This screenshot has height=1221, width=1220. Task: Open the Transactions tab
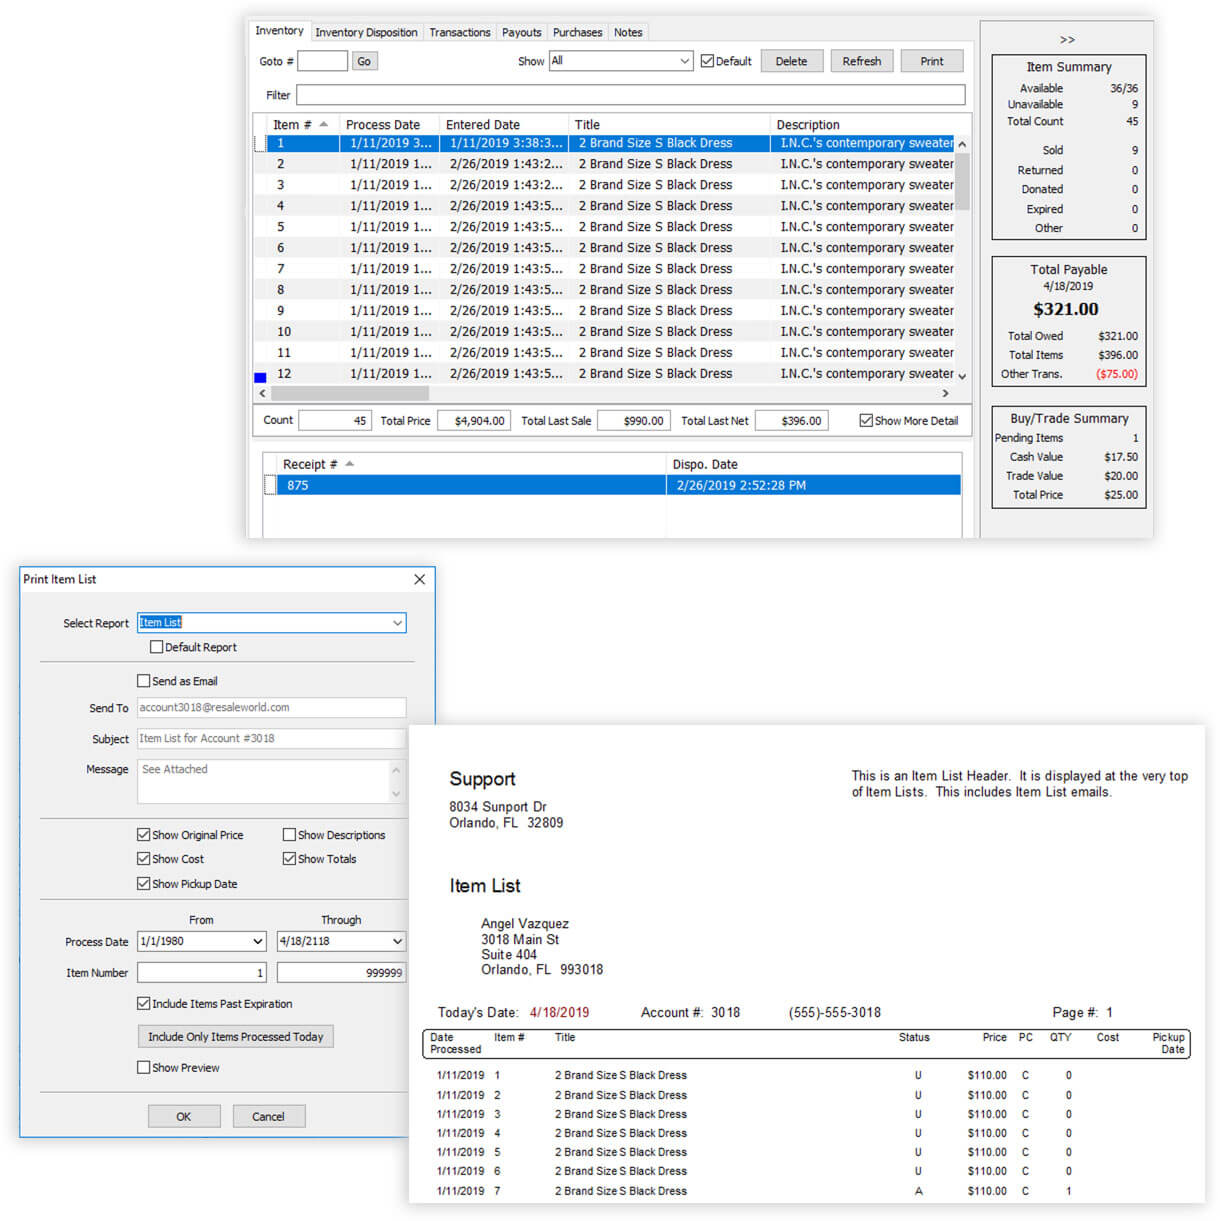pyautogui.click(x=460, y=32)
